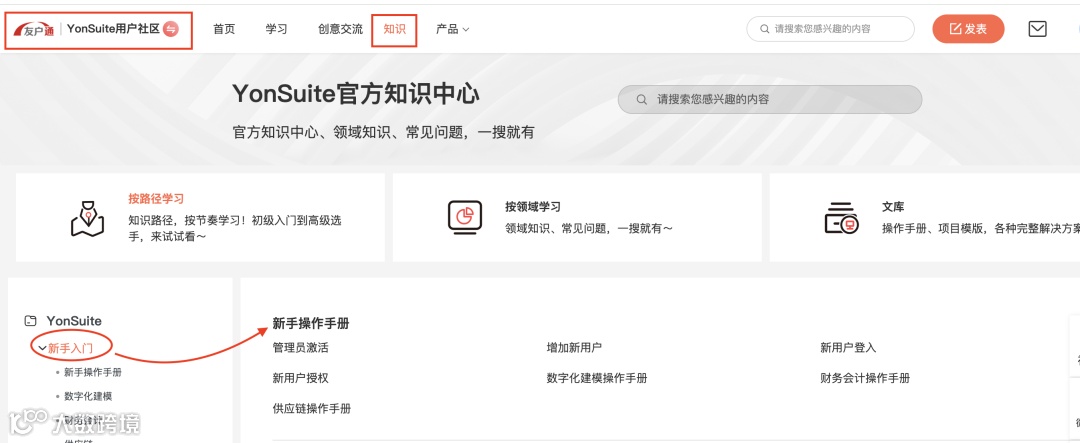Open the 数字化建模操作手册 link

coord(597,378)
